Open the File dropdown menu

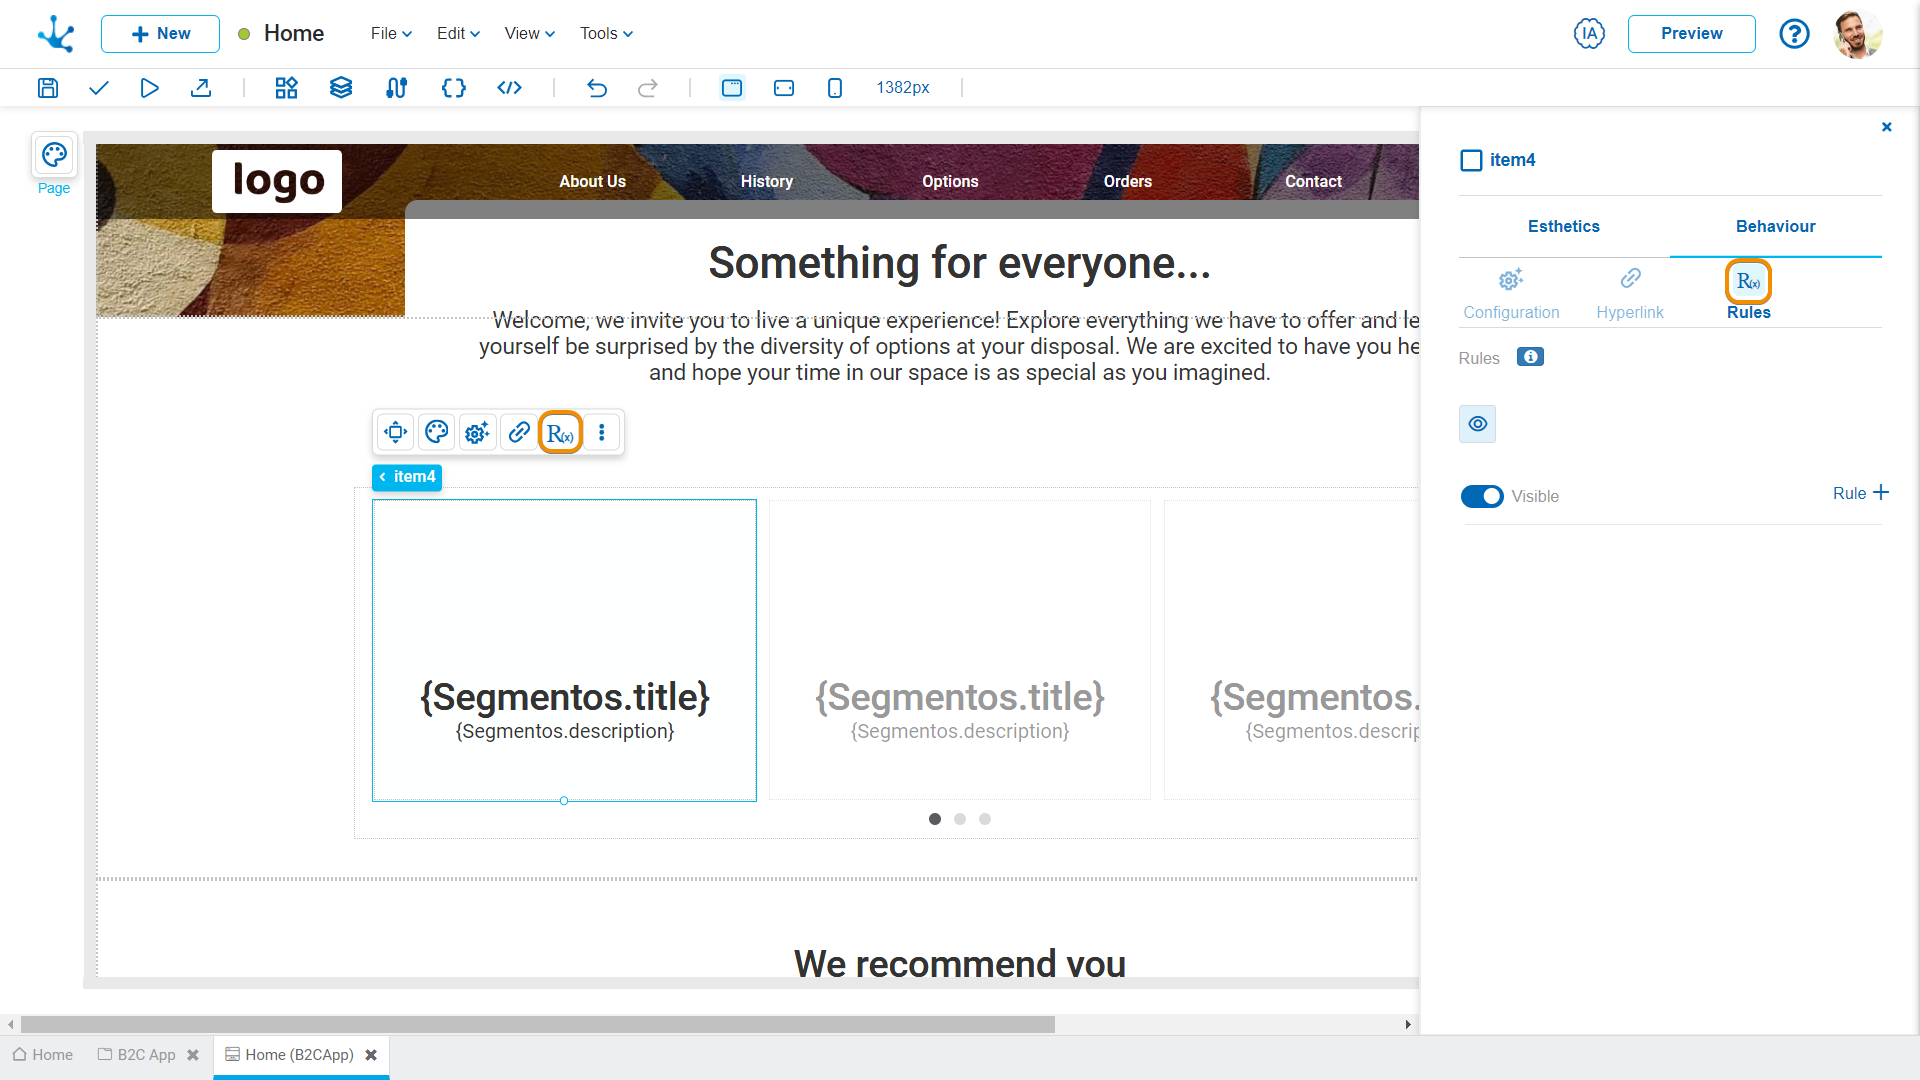(x=389, y=33)
